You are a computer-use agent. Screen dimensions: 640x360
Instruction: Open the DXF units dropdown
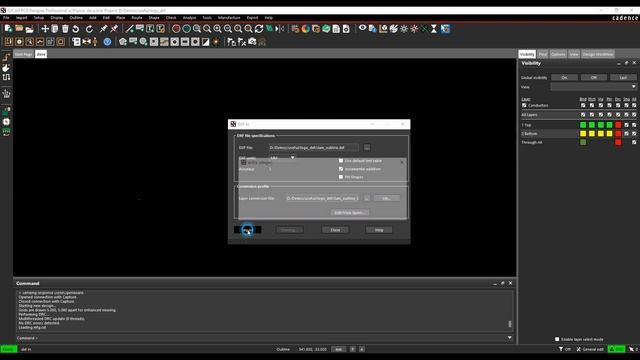[282, 158]
